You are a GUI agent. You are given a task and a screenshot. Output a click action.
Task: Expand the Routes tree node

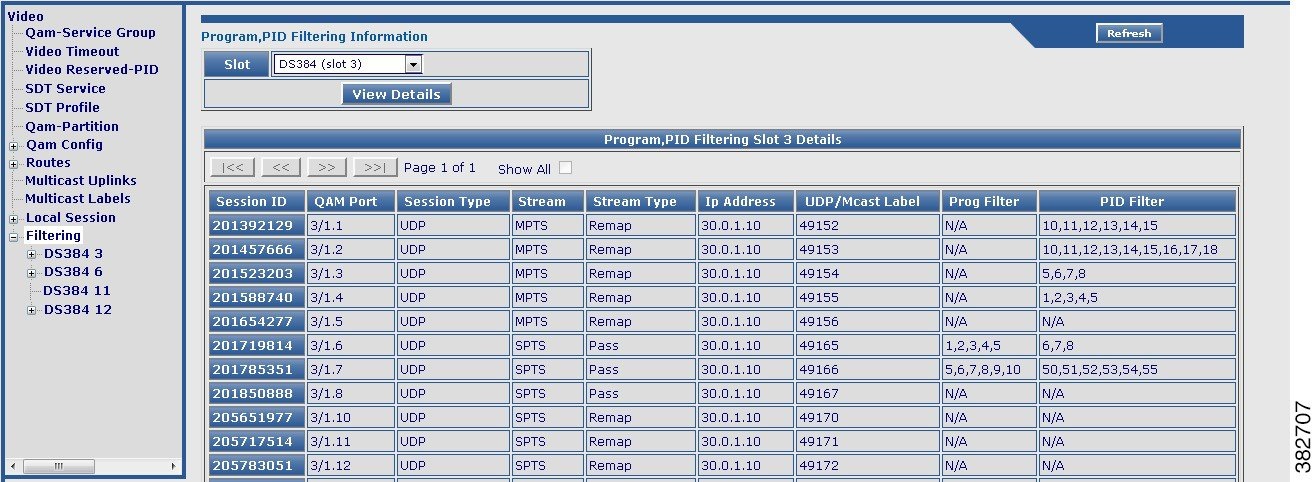14,163
